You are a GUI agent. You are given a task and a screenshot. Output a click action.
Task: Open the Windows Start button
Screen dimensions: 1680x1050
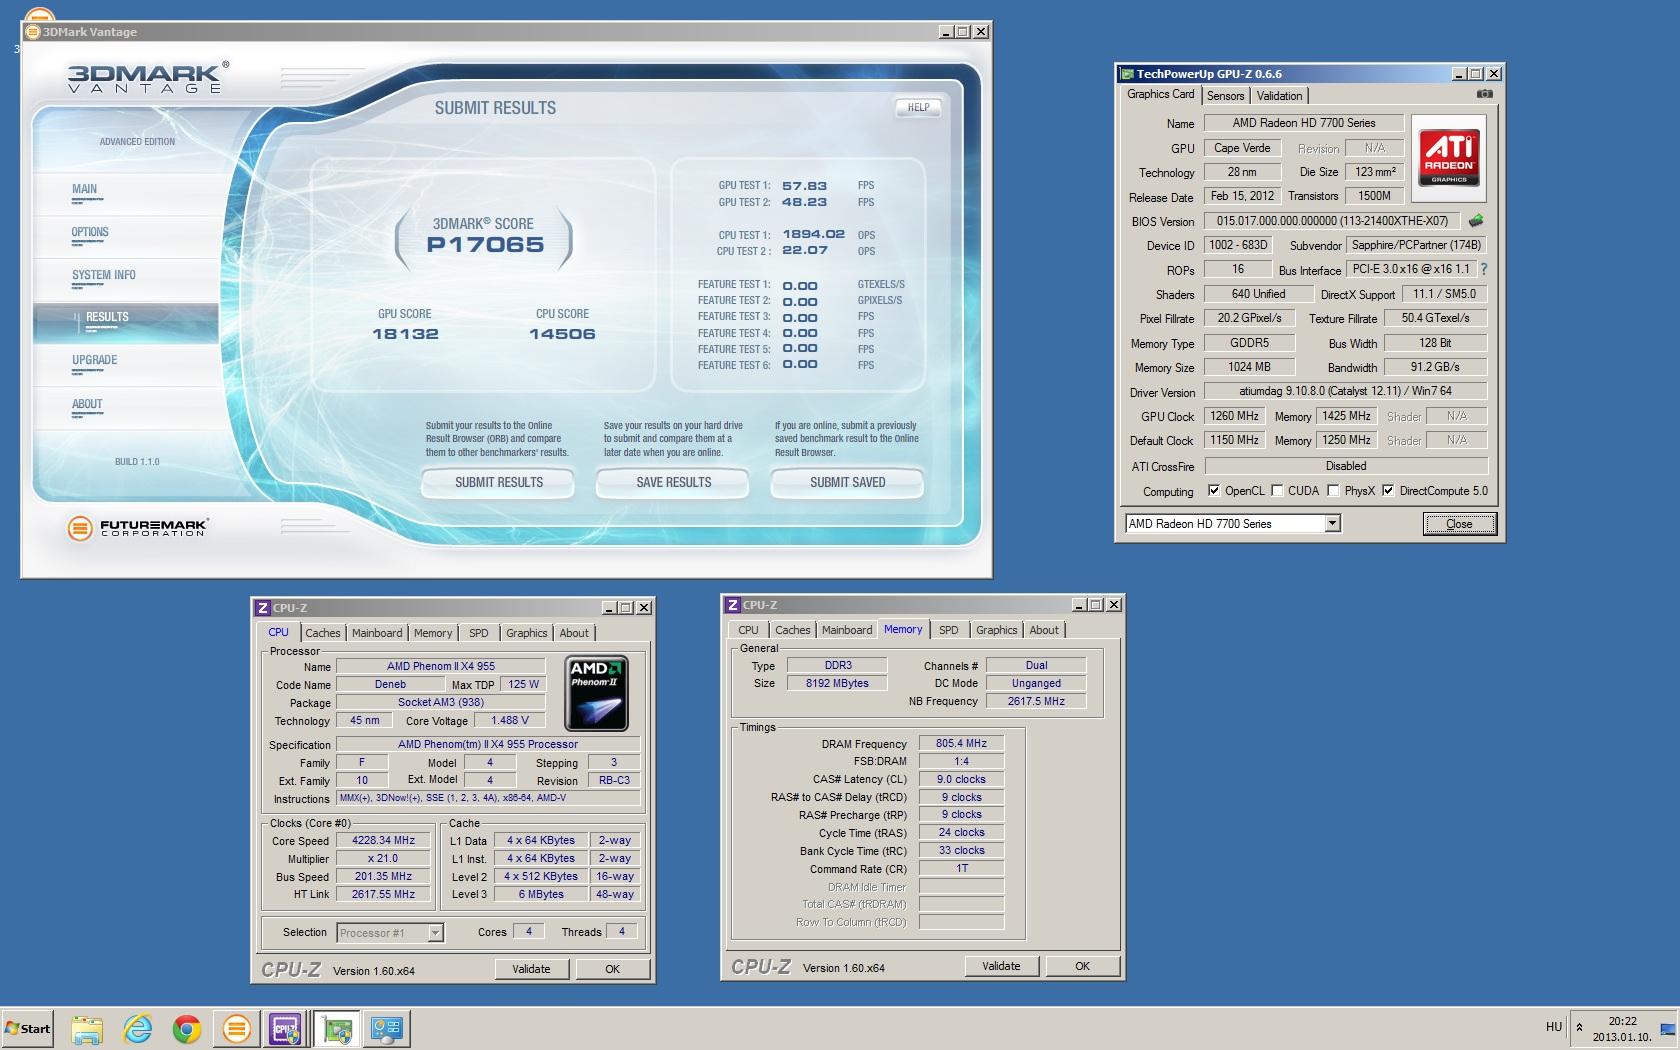27,1028
